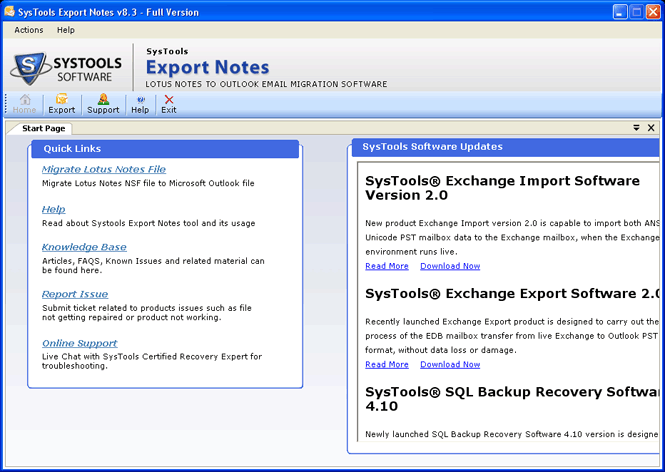
Task: Open the Online Support link
Action: point(80,343)
